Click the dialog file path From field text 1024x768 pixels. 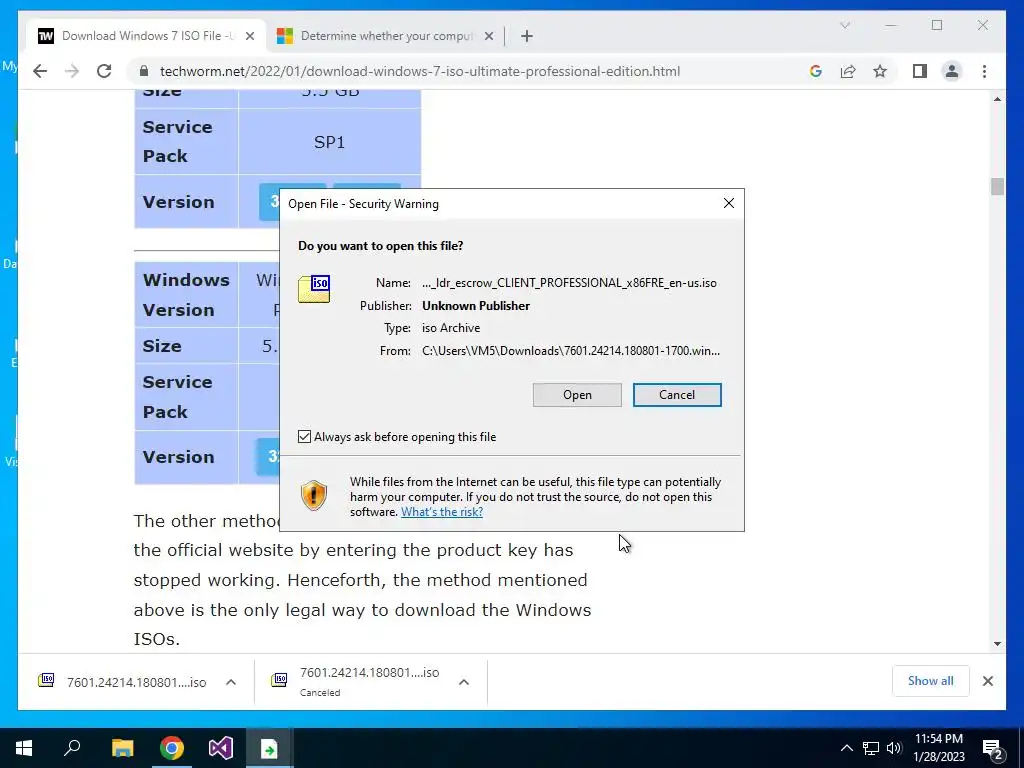571,351
